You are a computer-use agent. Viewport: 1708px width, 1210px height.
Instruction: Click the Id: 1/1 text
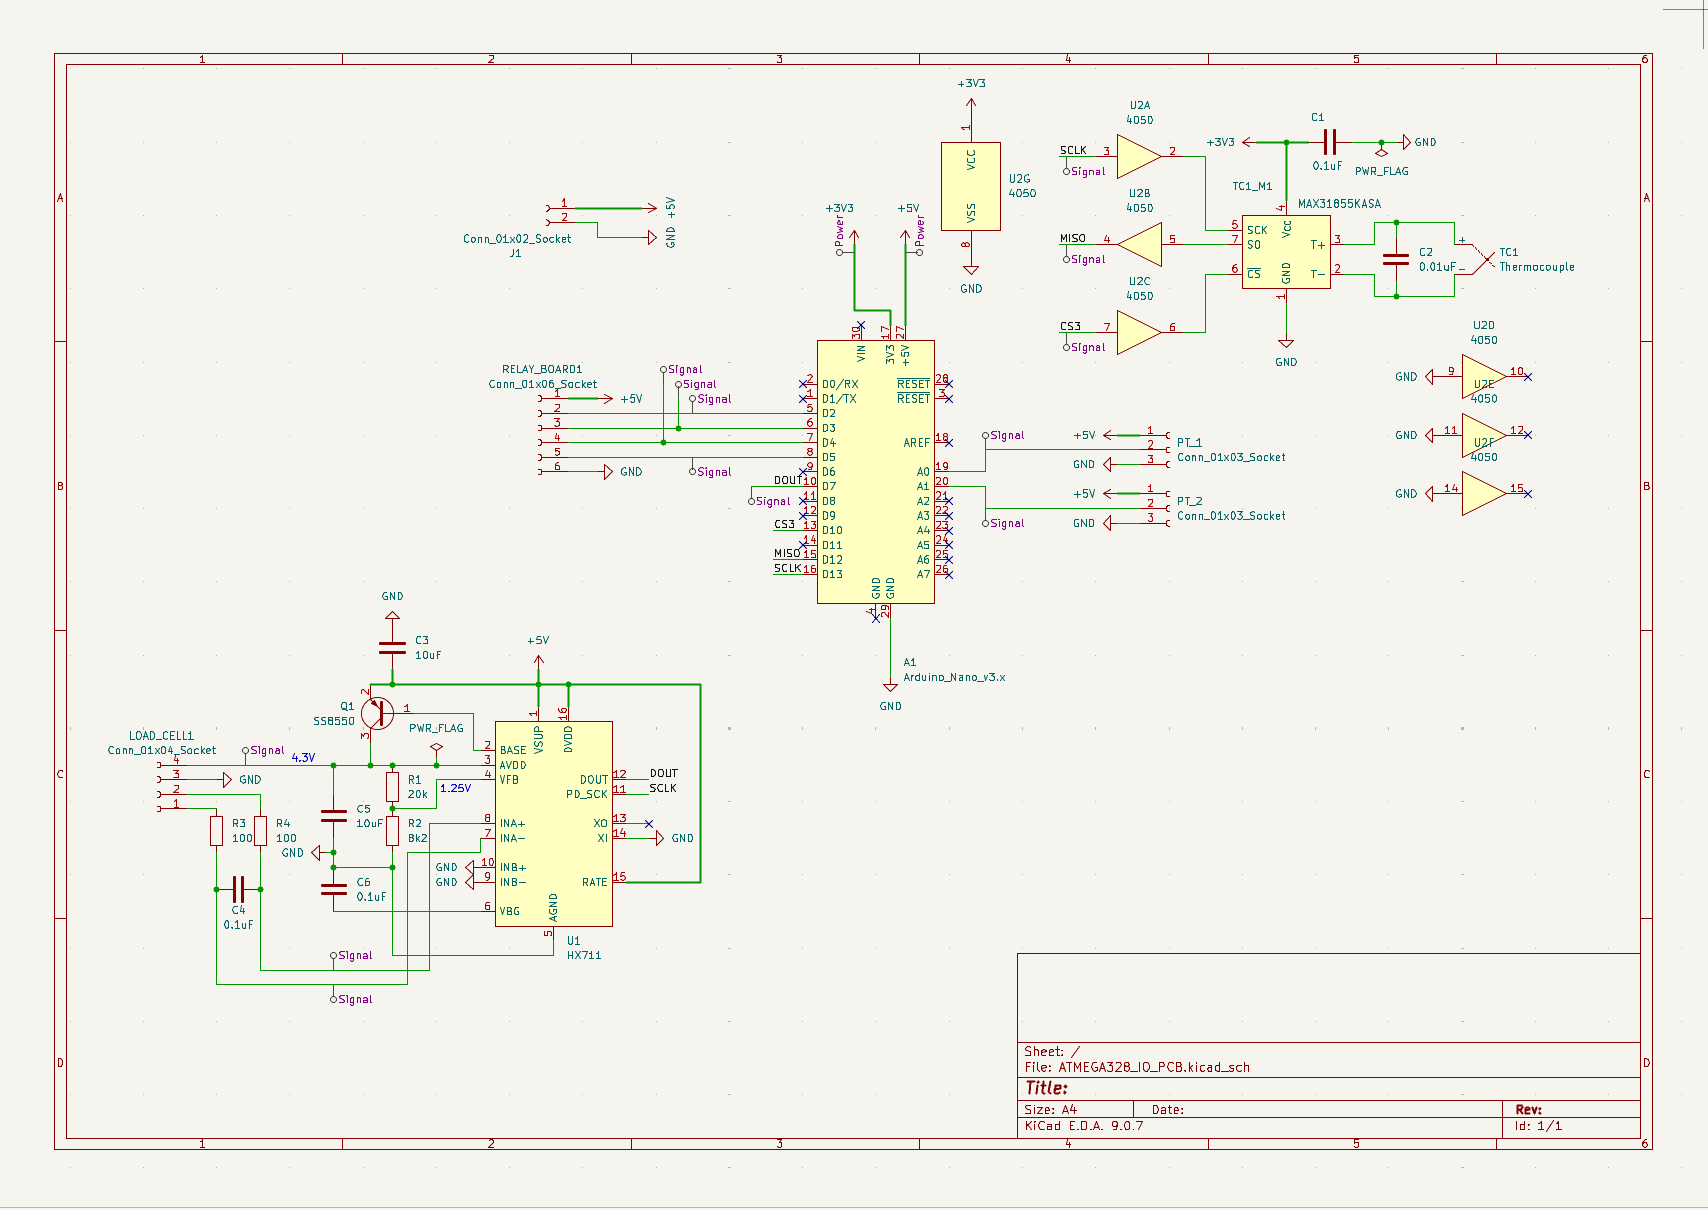[x=1538, y=1126]
